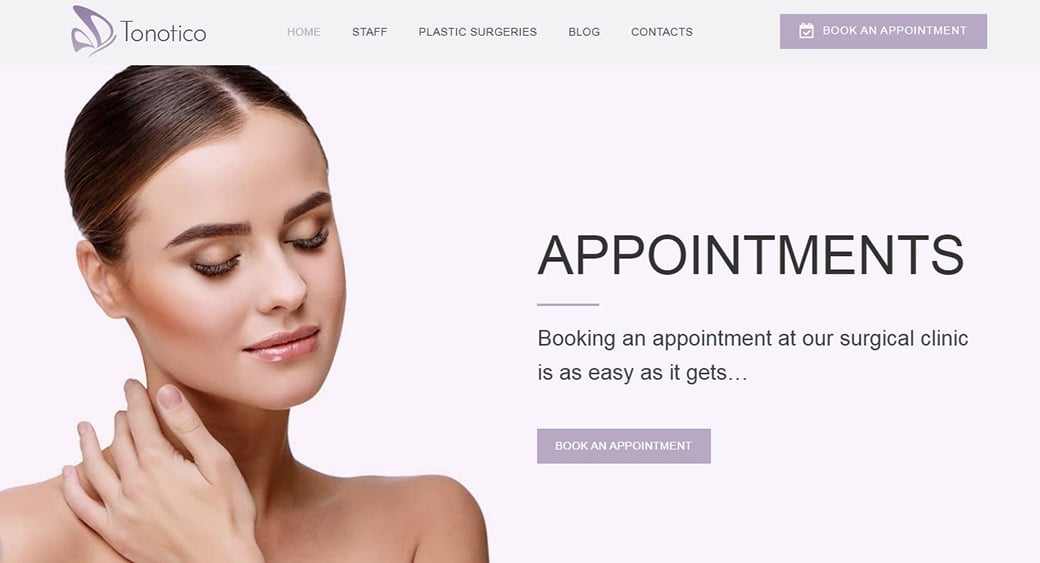Viewport: 1040px width, 563px height.
Task: Click BOOK AN APPOINTMENT below the tagline
Action: click(x=623, y=446)
